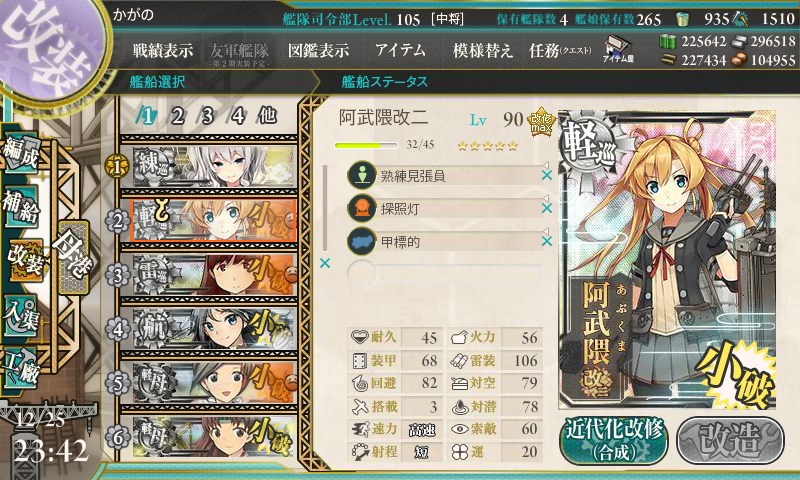Click the 近代化改修 modernization button
800x480 pixels.
pos(614,440)
